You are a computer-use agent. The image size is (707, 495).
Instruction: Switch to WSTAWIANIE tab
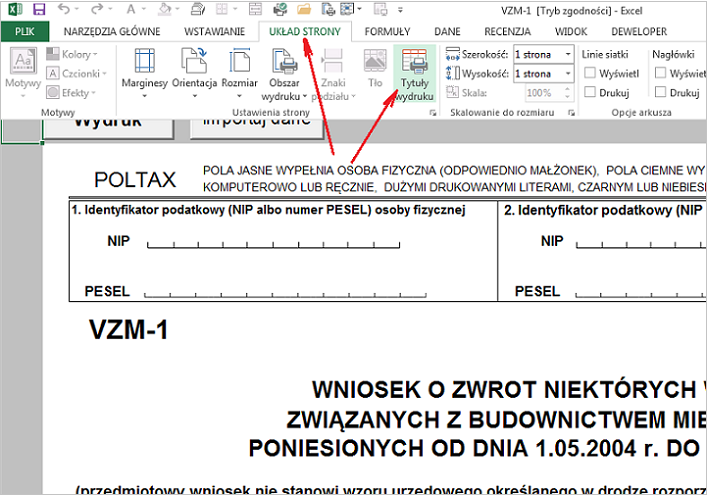[215, 32]
